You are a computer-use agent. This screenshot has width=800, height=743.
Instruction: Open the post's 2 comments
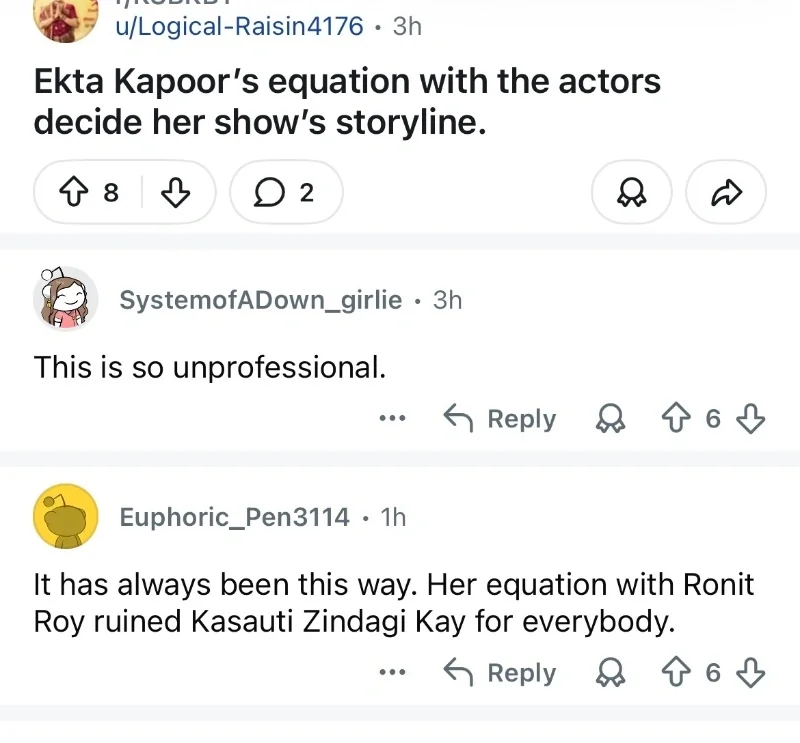click(x=286, y=192)
